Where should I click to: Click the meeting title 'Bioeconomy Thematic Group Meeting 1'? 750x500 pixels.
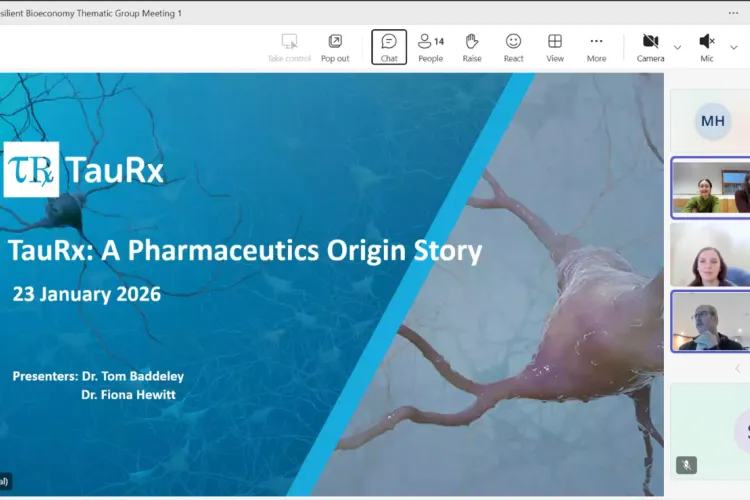pos(103,13)
